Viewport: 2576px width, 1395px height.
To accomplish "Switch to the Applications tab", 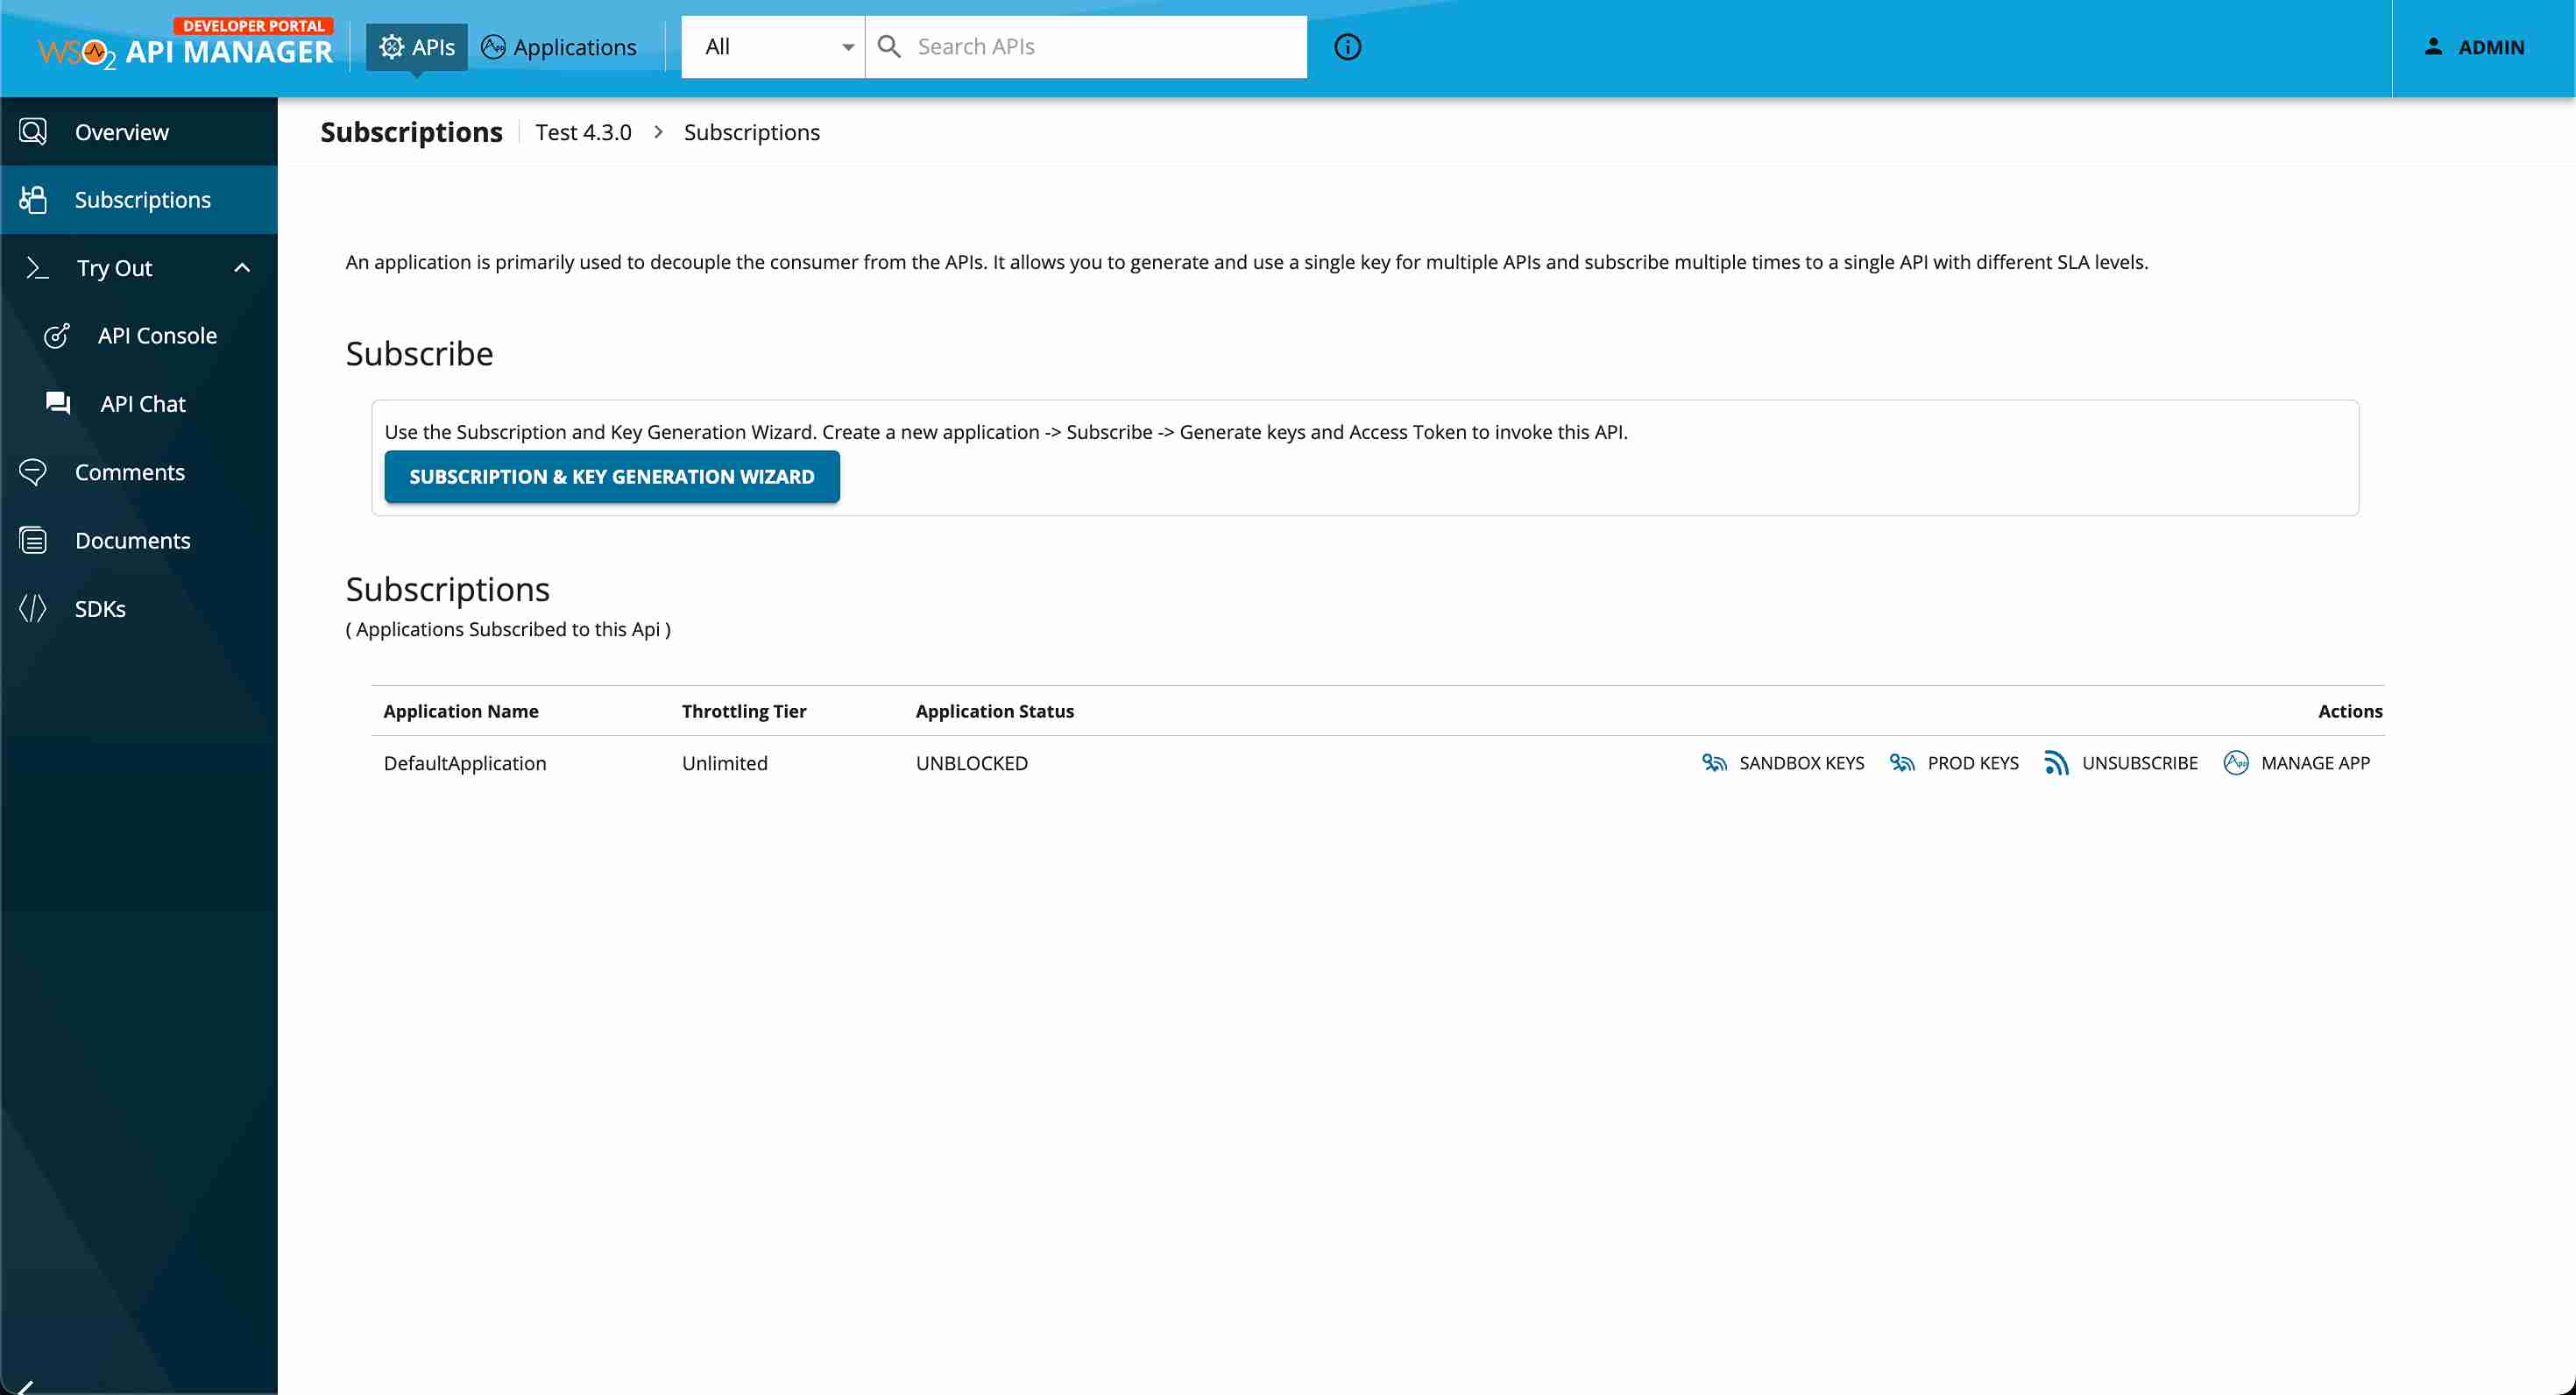I will pyautogui.click(x=559, y=47).
